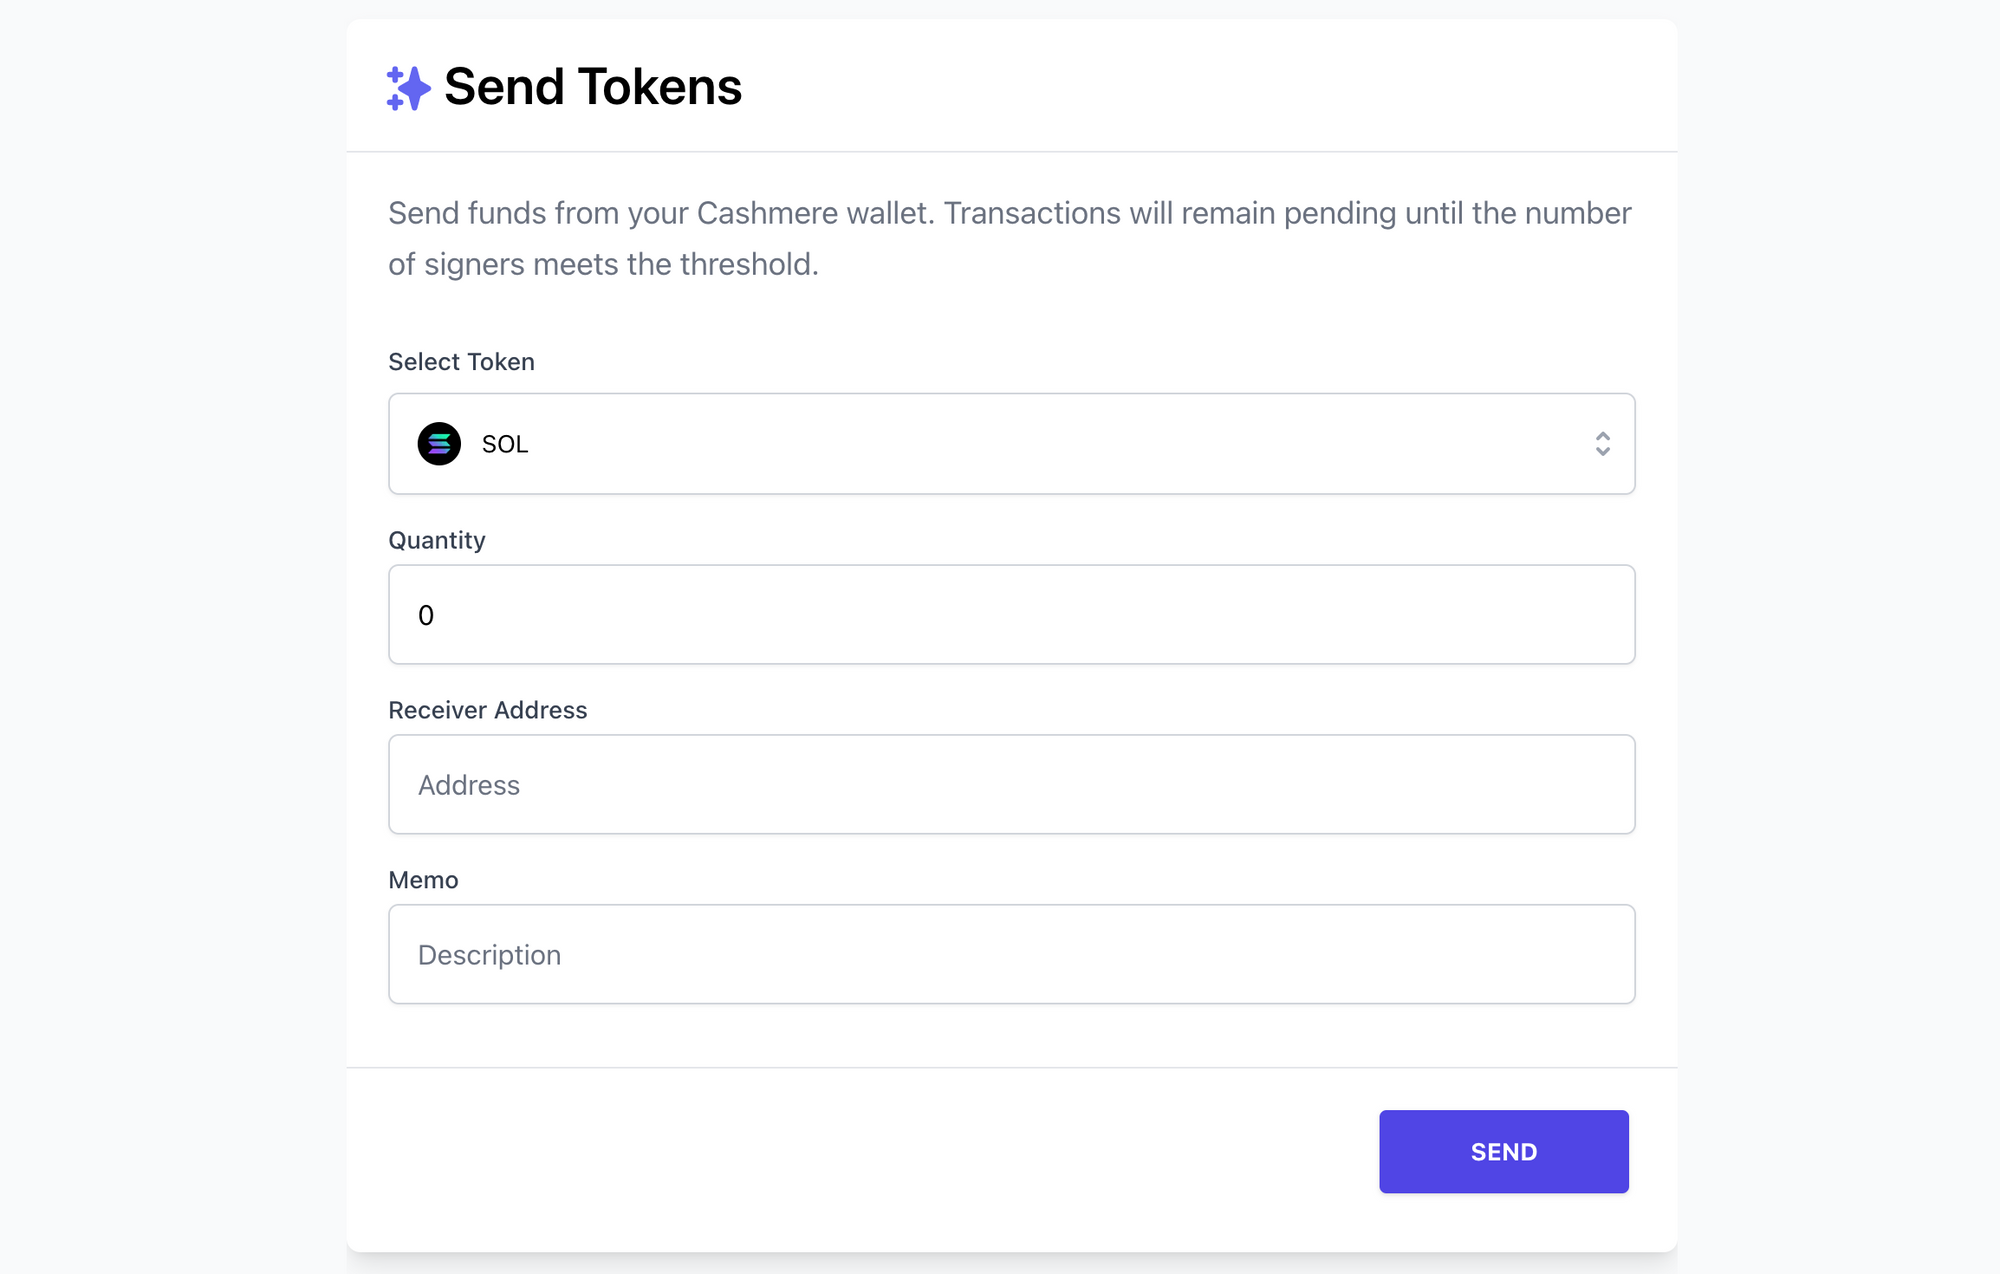Expand the token list showing SOL
Image resolution: width=2000 pixels, height=1274 pixels.
pyautogui.click(x=1011, y=443)
